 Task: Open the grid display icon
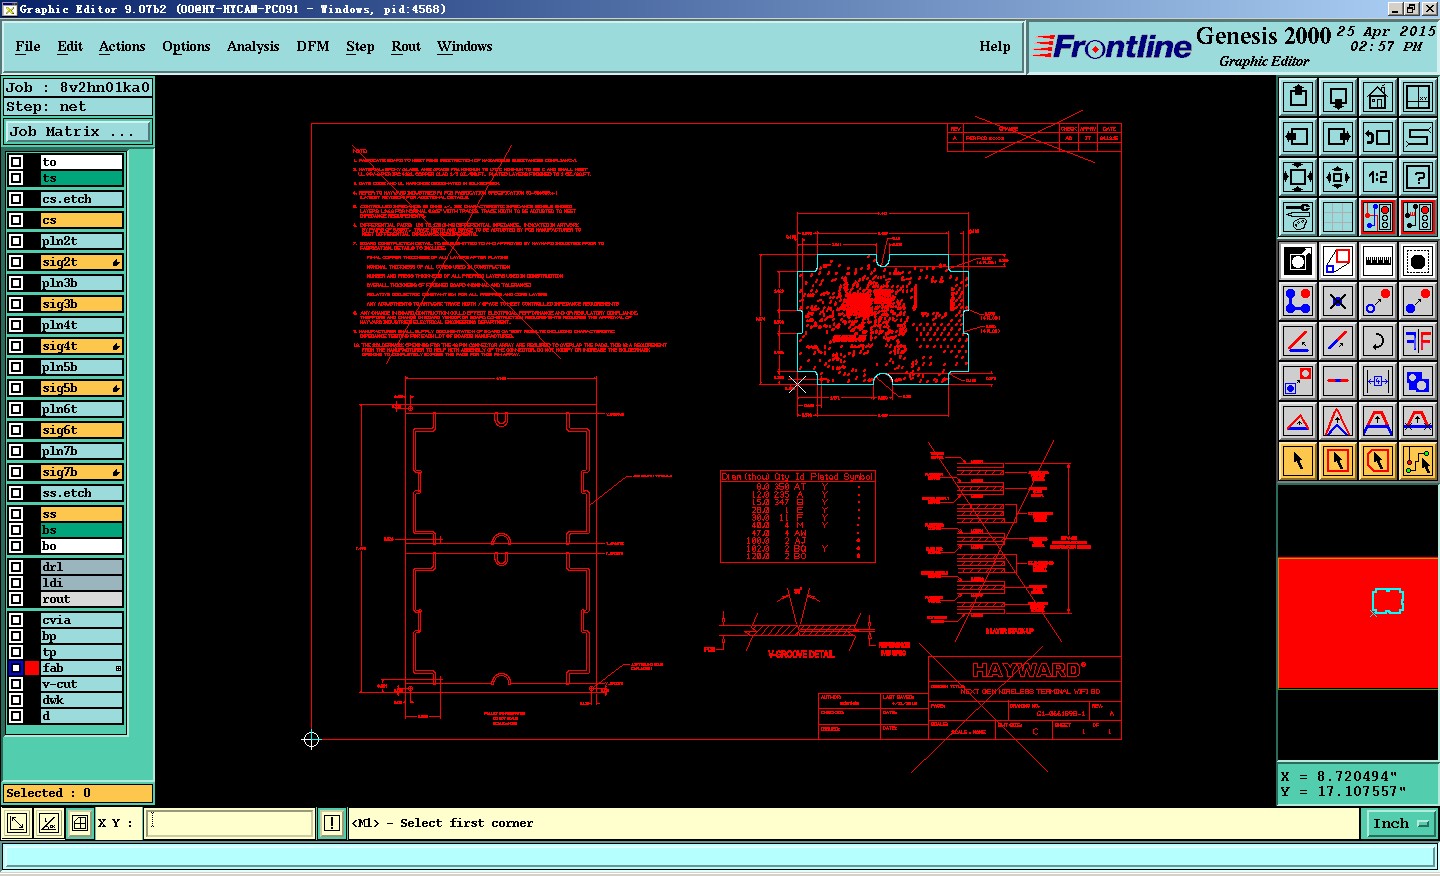point(1338,217)
